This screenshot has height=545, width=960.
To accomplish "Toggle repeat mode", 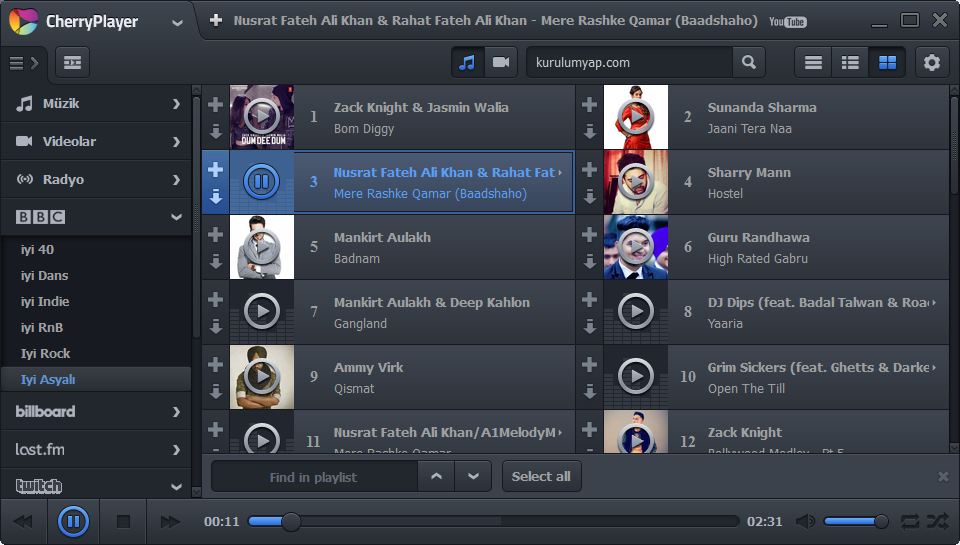I will pos(910,521).
